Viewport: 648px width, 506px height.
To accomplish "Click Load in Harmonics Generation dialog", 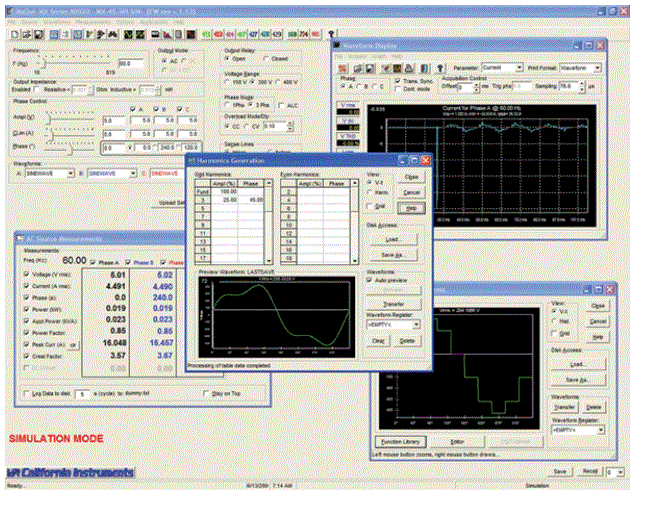I will [x=392, y=239].
